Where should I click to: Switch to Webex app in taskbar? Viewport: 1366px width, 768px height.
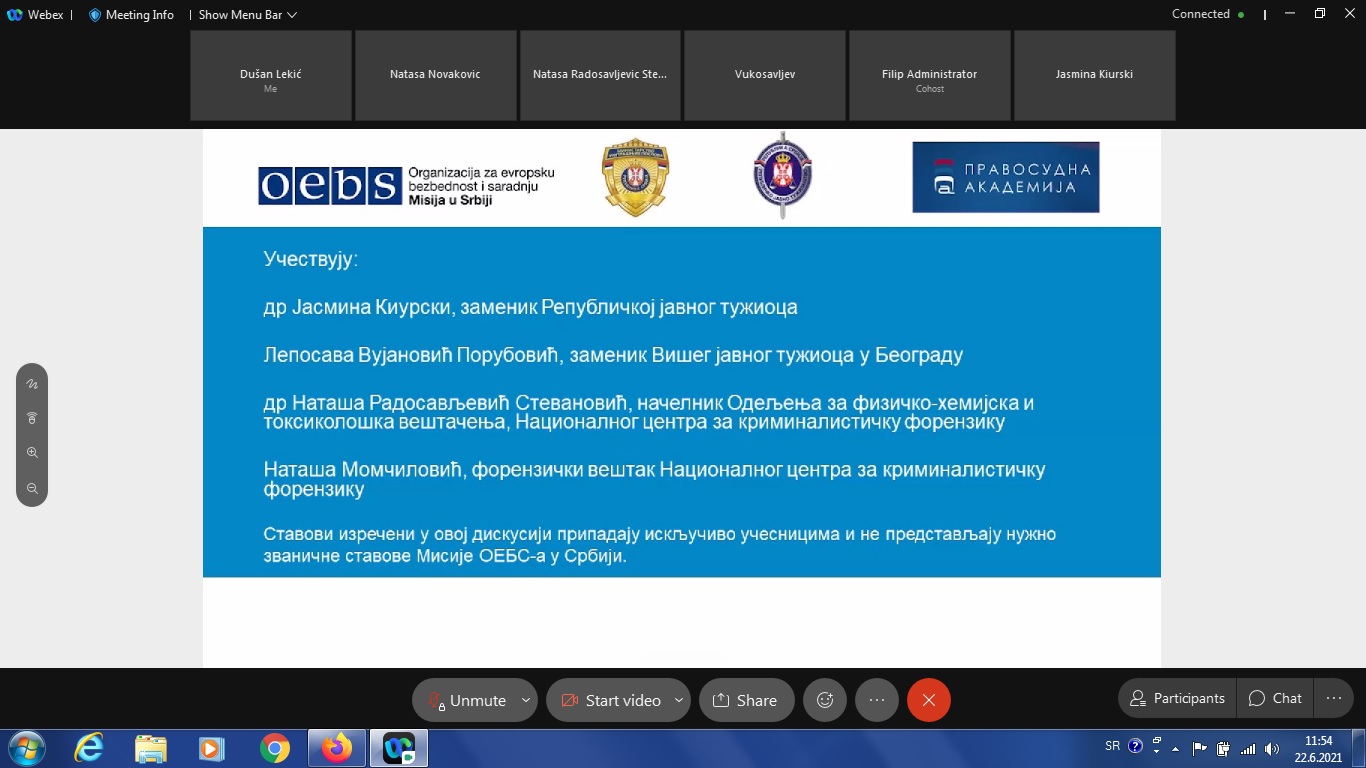pos(399,748)
